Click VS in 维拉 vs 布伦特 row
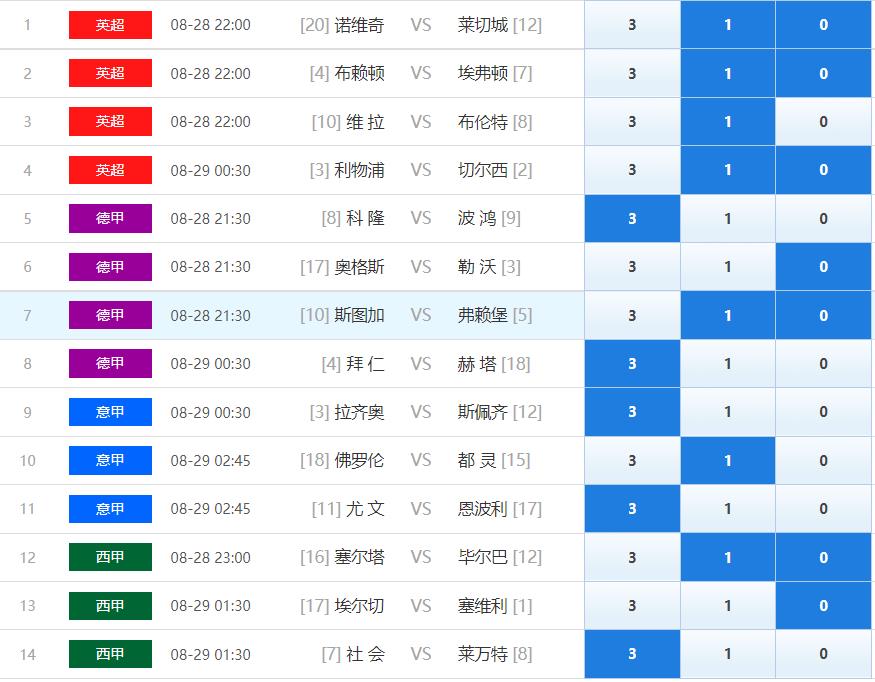Screen dimensions: 875x682 421,122
